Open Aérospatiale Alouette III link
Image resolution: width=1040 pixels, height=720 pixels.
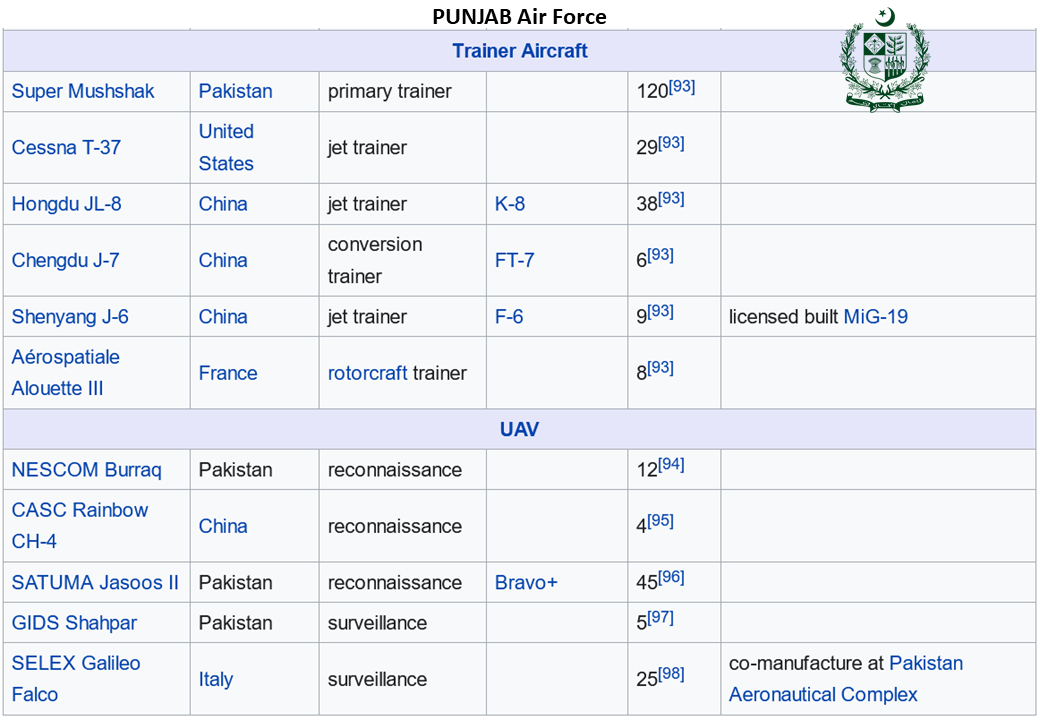click(65, 372)
